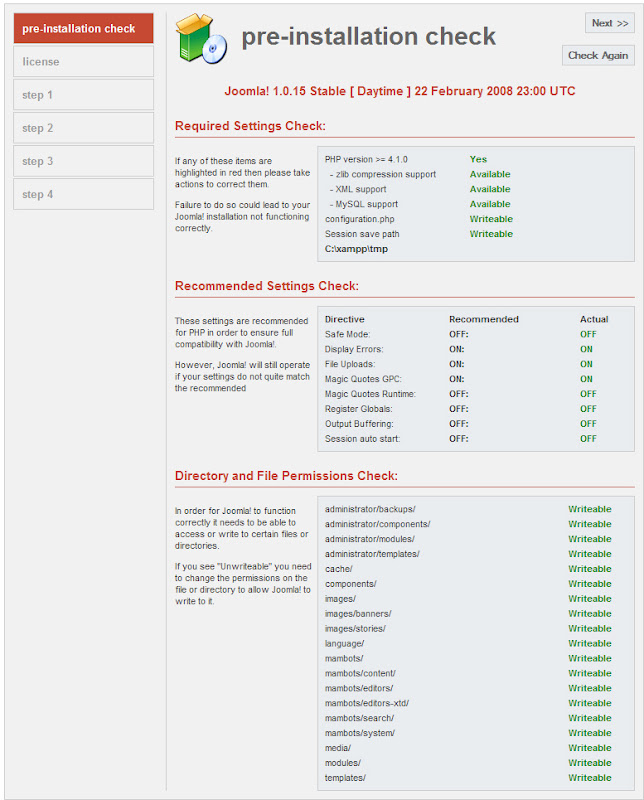644x800 pixels.
Task: Click the Register Globals directive
Action: click(x=358, y=409)
